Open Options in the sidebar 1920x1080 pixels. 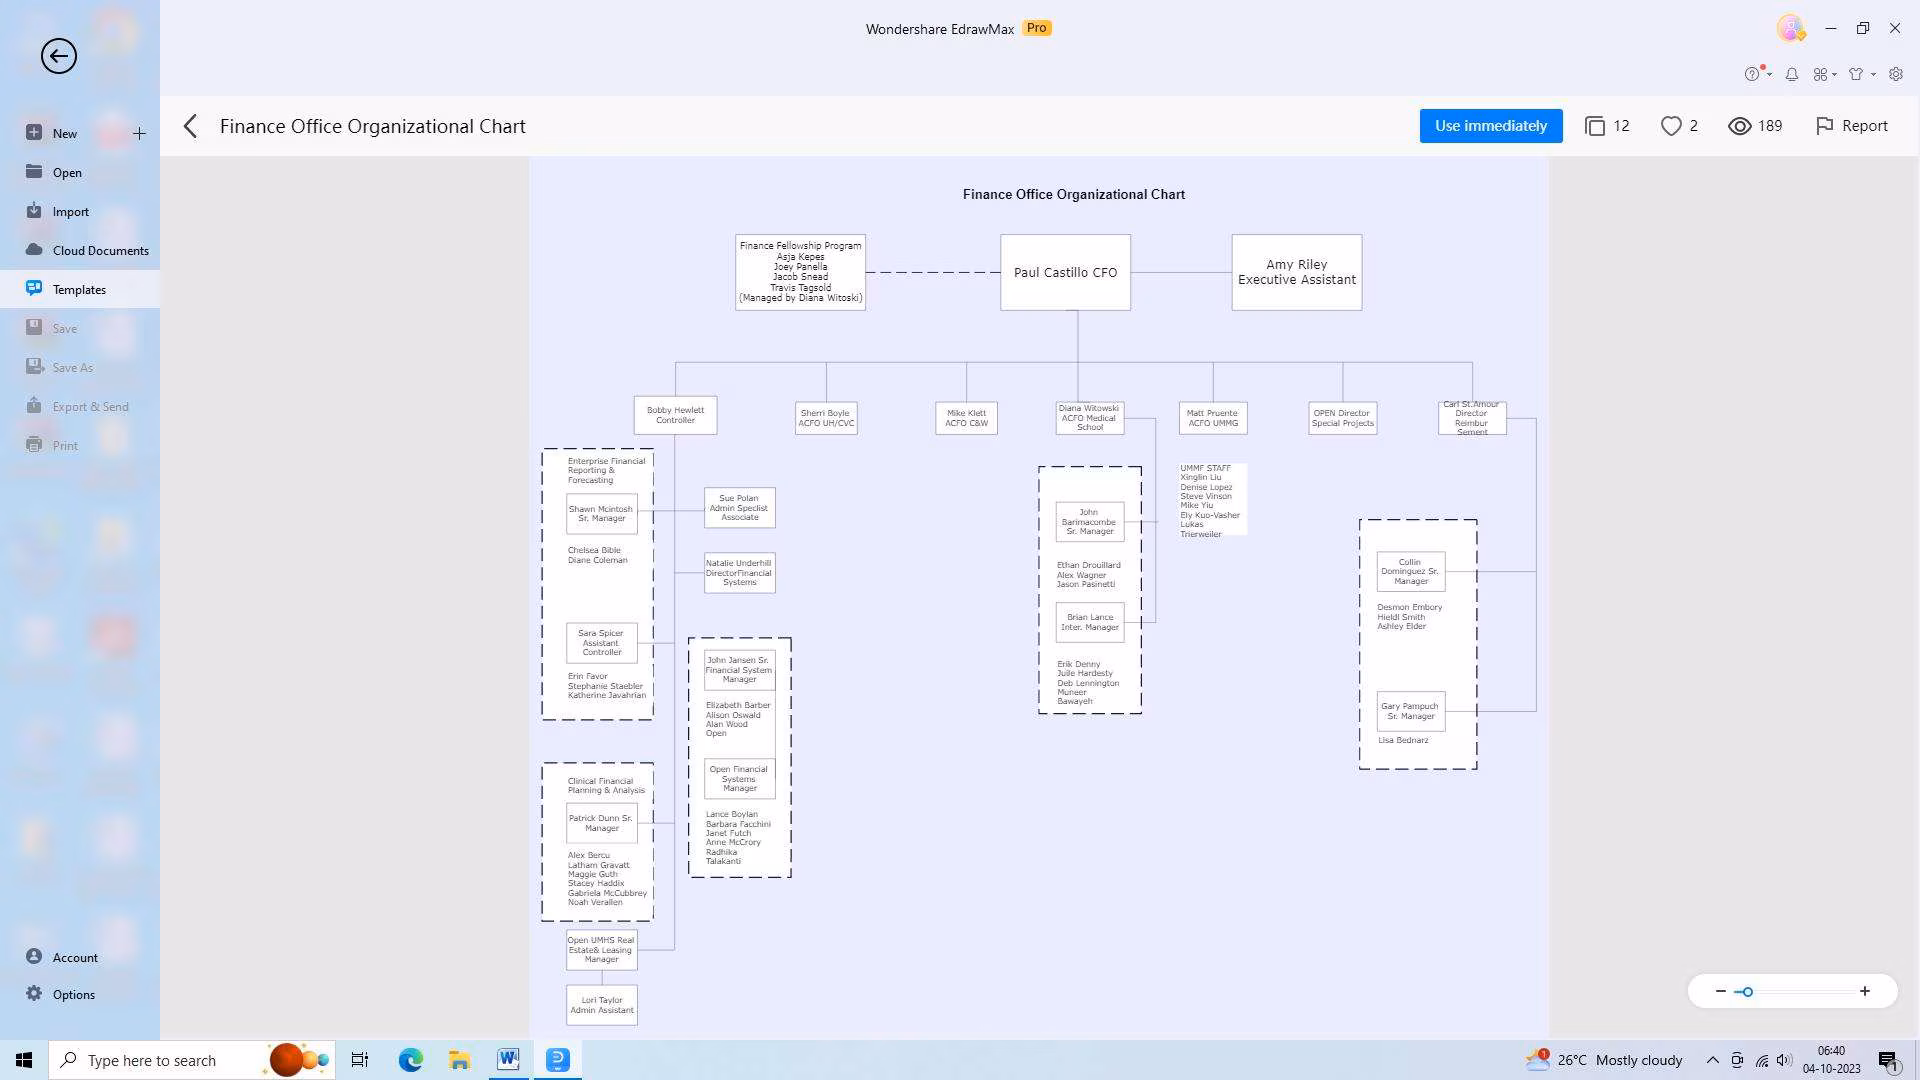73,994
